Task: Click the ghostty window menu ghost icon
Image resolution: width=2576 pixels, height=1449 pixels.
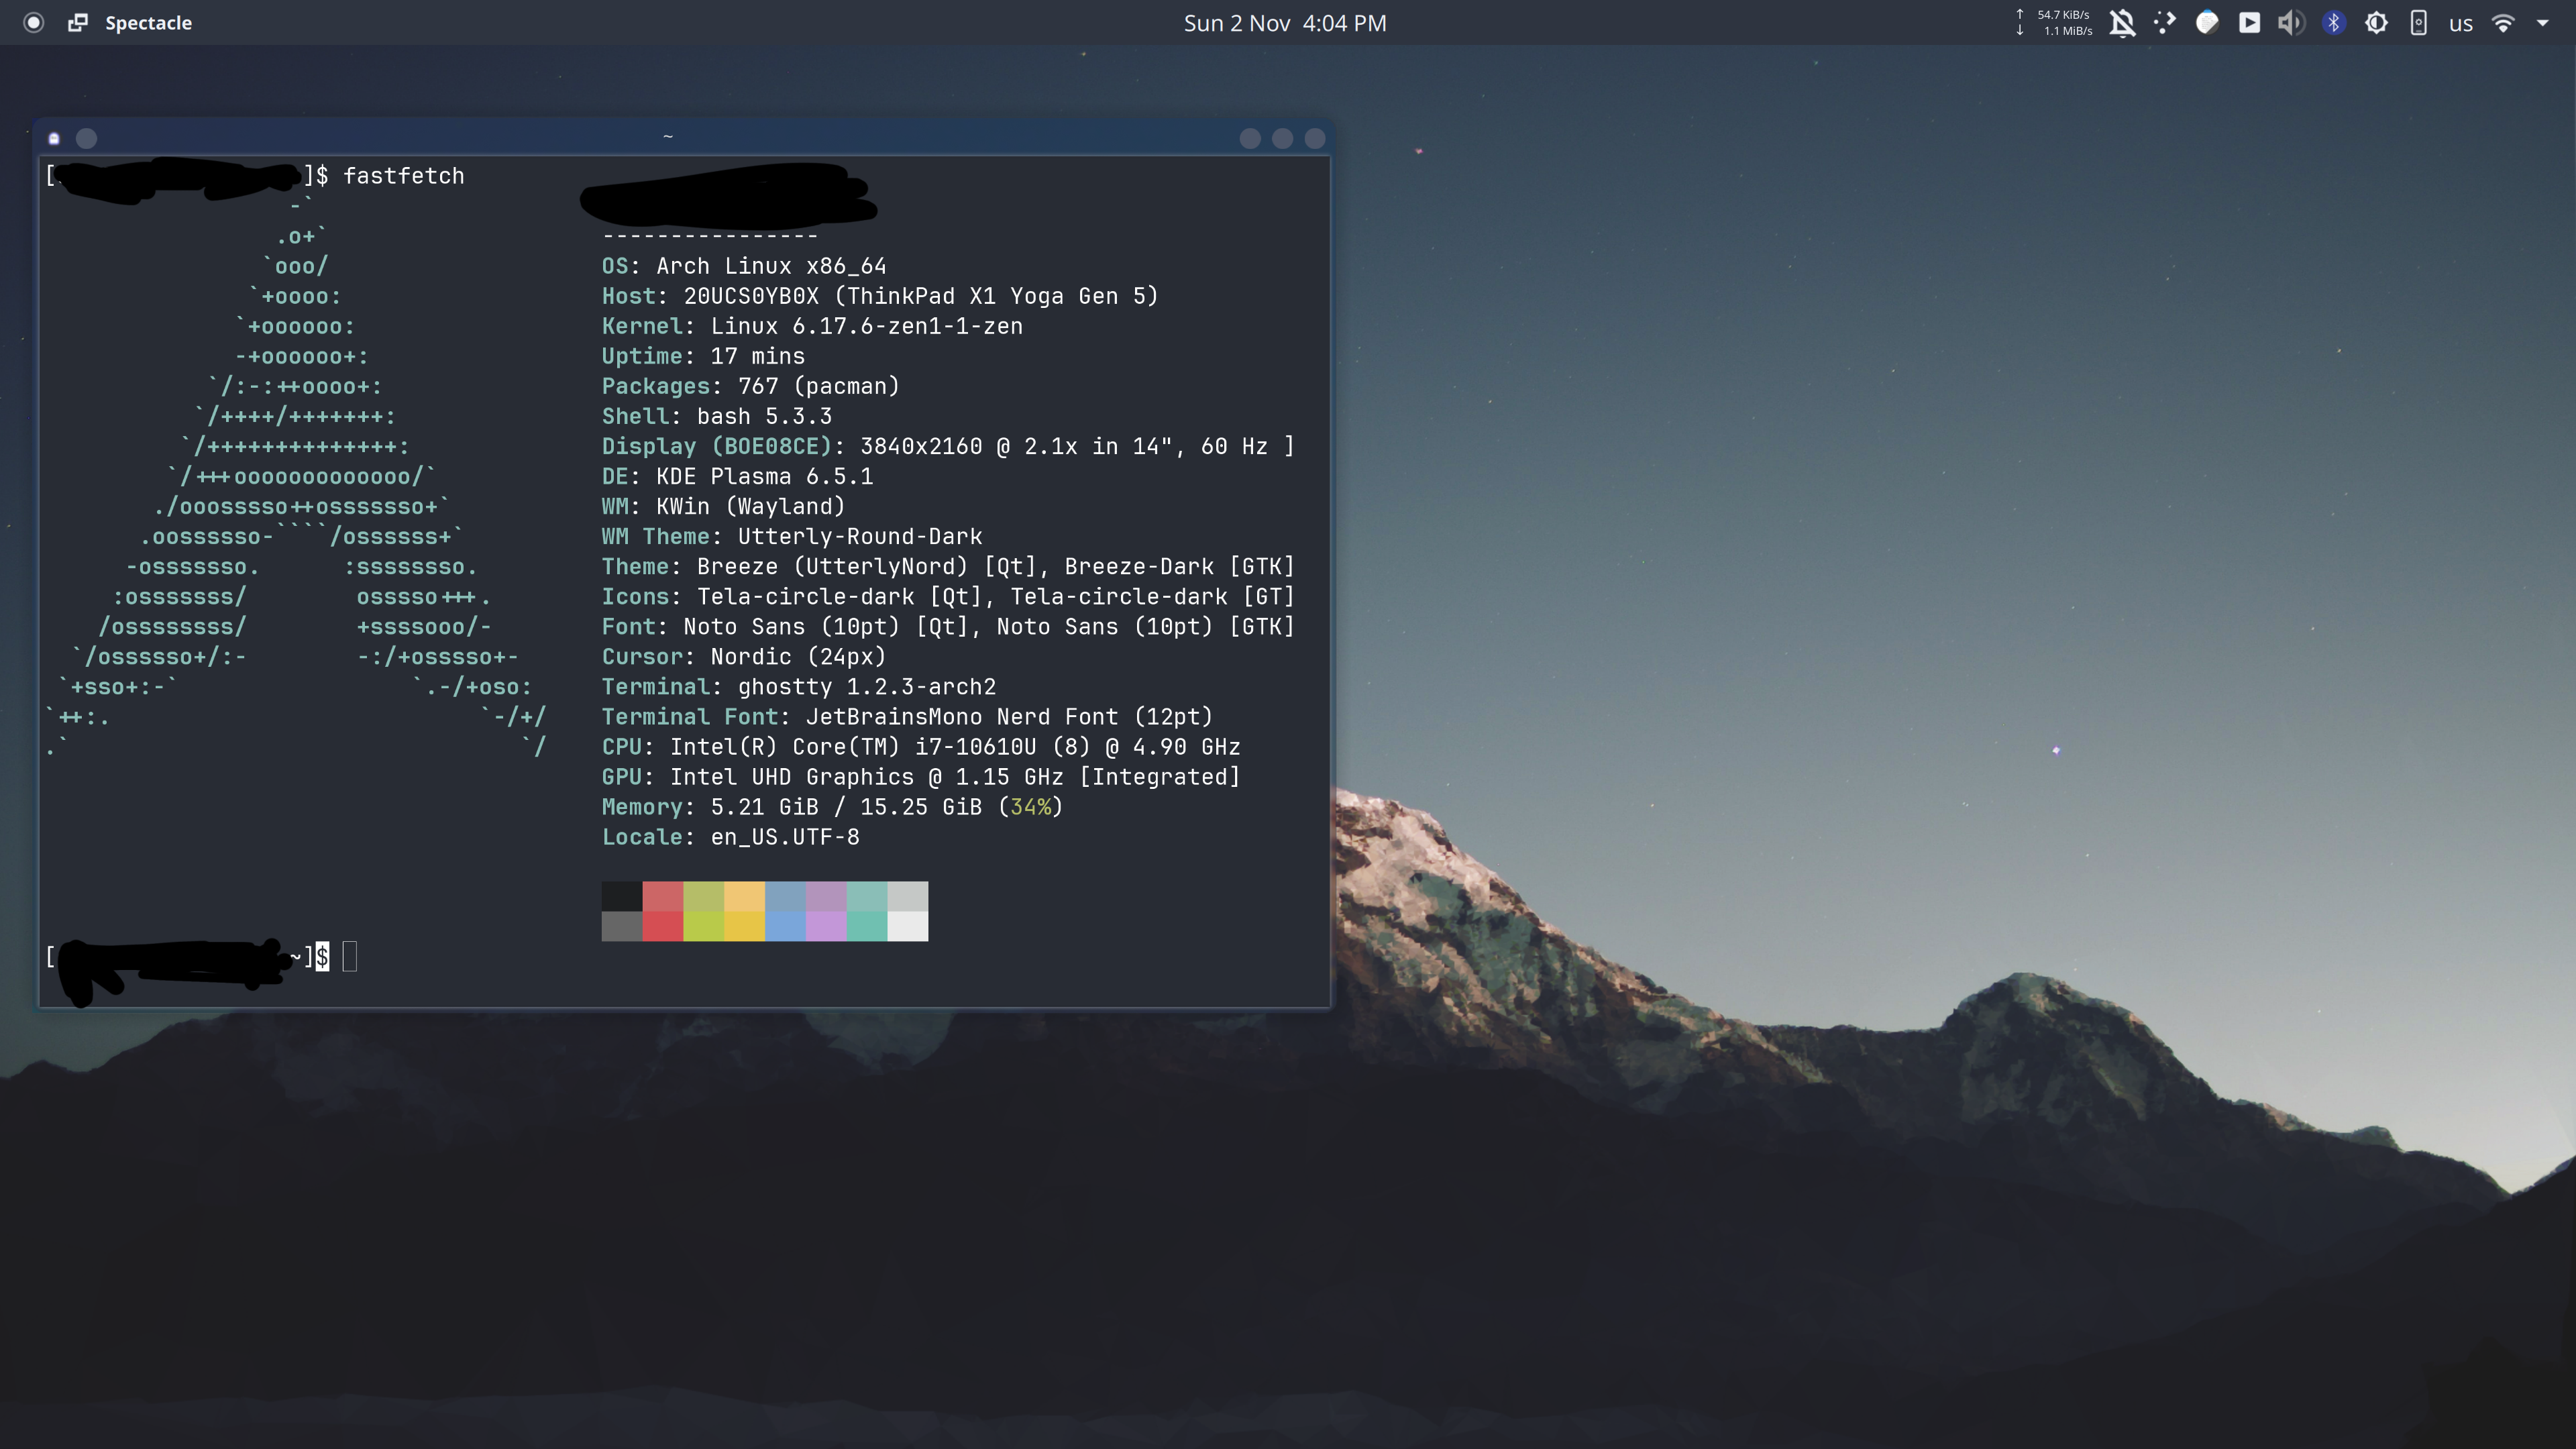Action: [54, 138]
